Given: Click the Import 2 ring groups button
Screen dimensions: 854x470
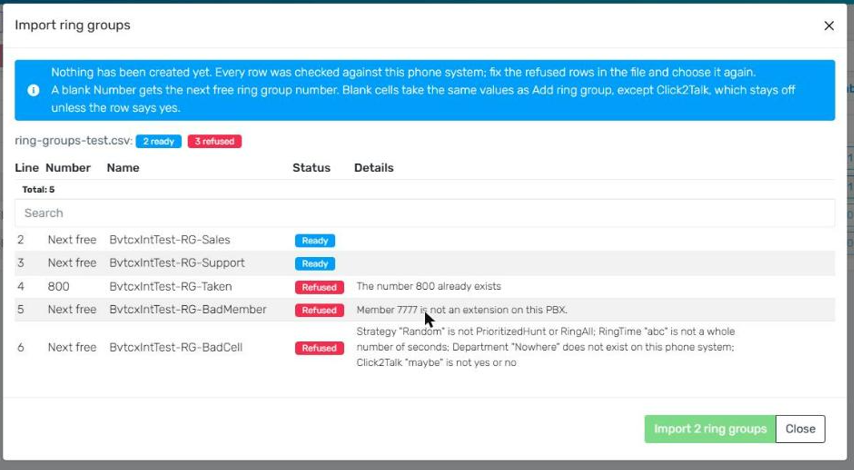Looking at the screenshot, I should [x=710, y=429].
